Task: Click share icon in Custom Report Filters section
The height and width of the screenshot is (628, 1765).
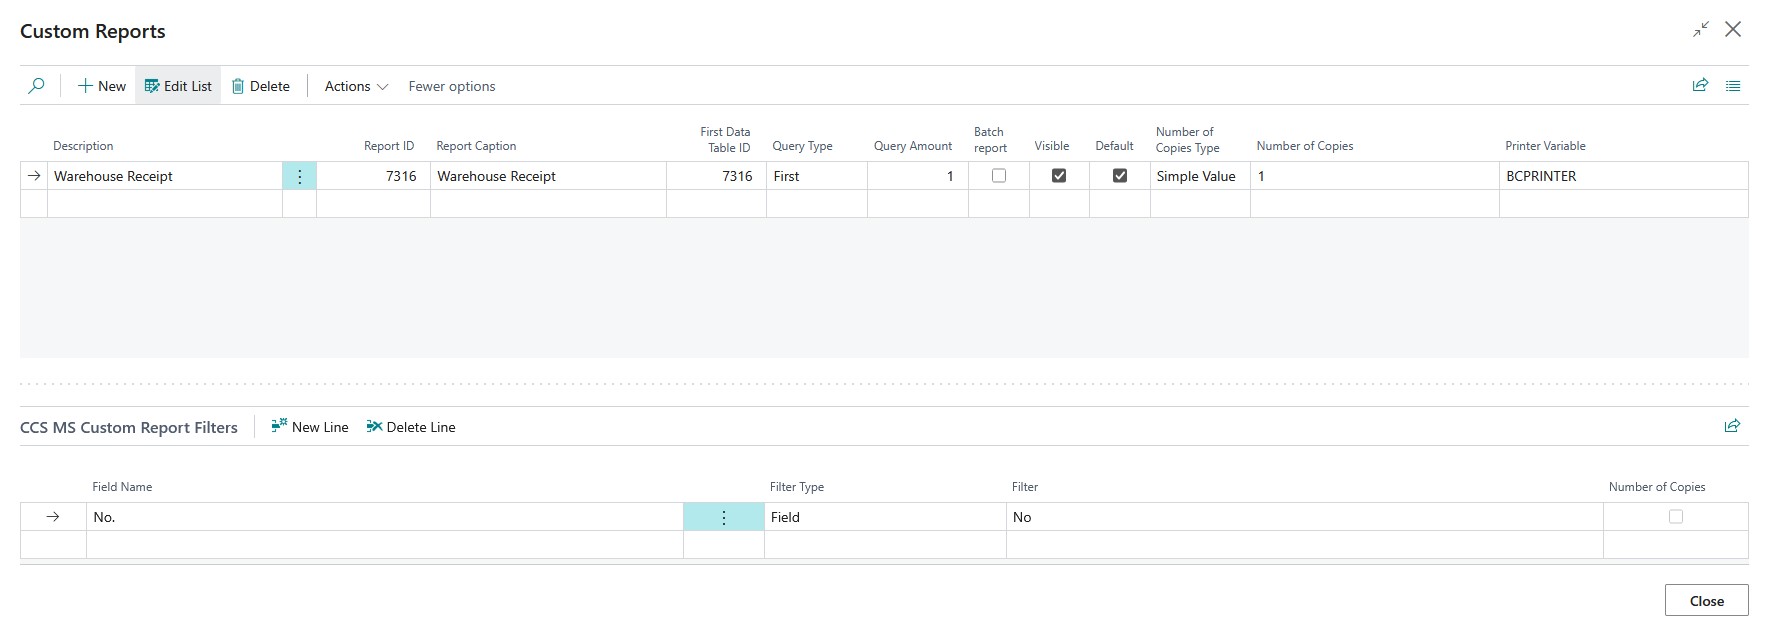Action: pyautogui.click(x=1732, y=426)
